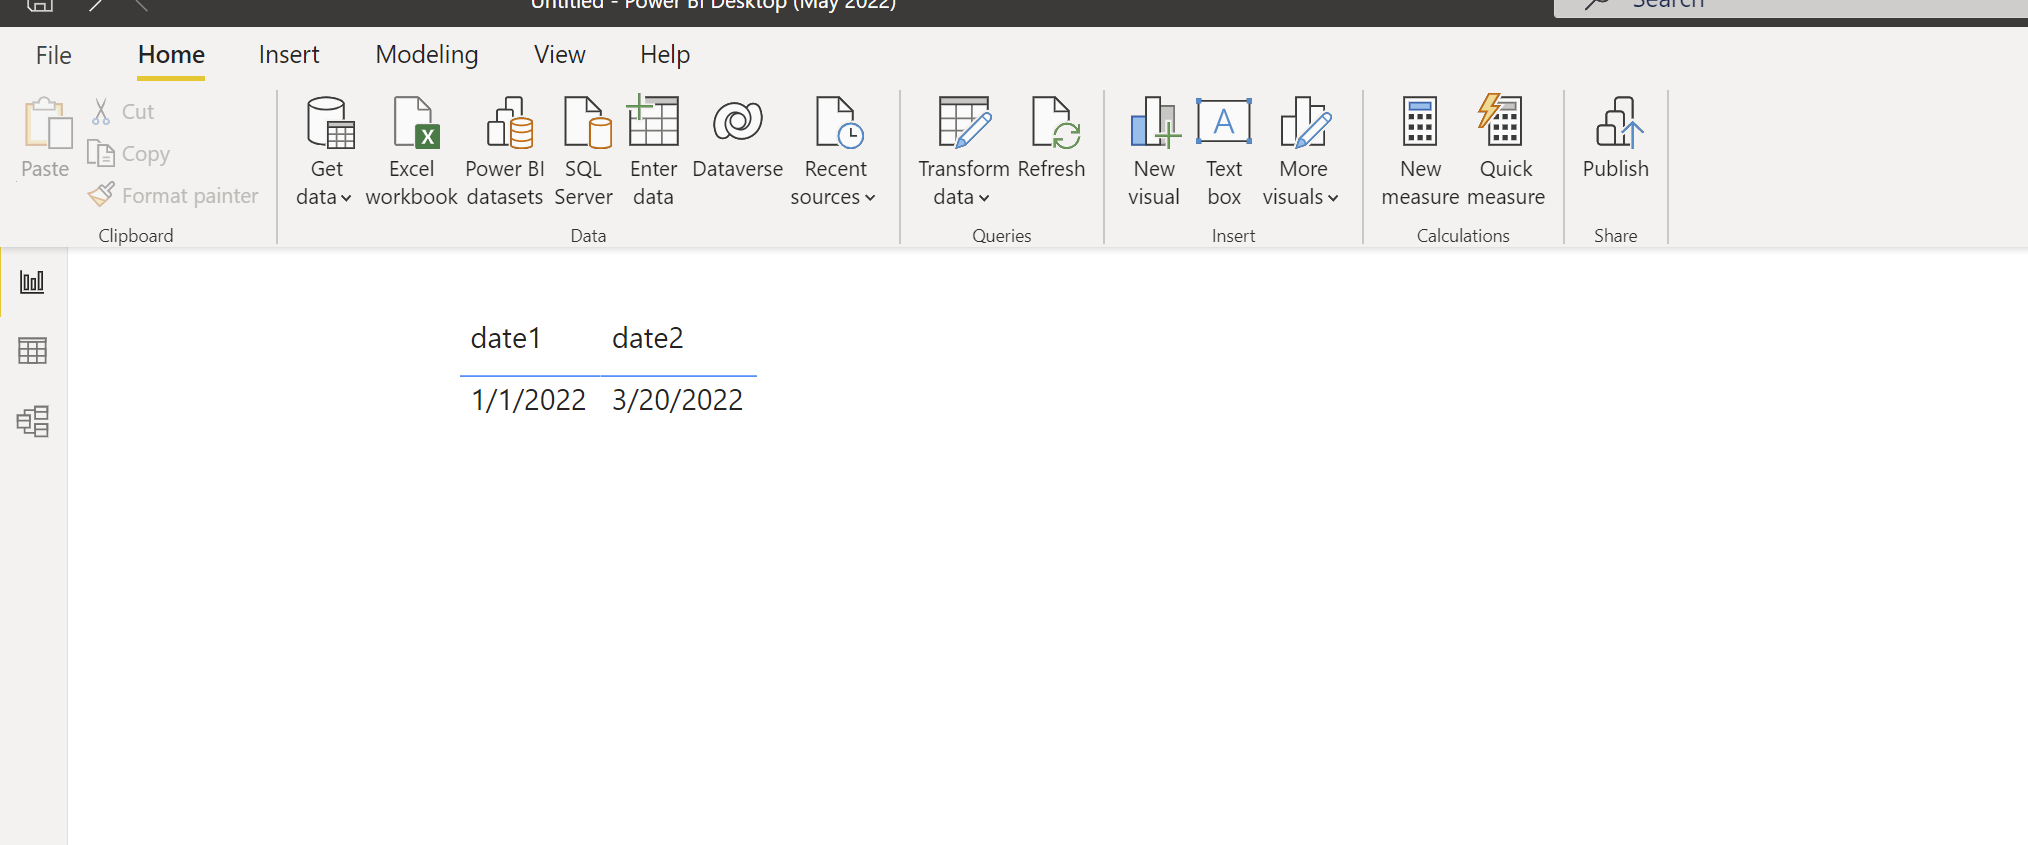Publish the report
Image resolution: width=2028 pixels, height=845 pixels.
click(1616, 140)
